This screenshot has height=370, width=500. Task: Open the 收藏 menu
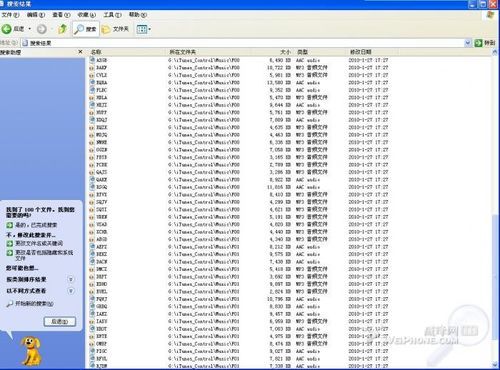click(x=87, y=15)
